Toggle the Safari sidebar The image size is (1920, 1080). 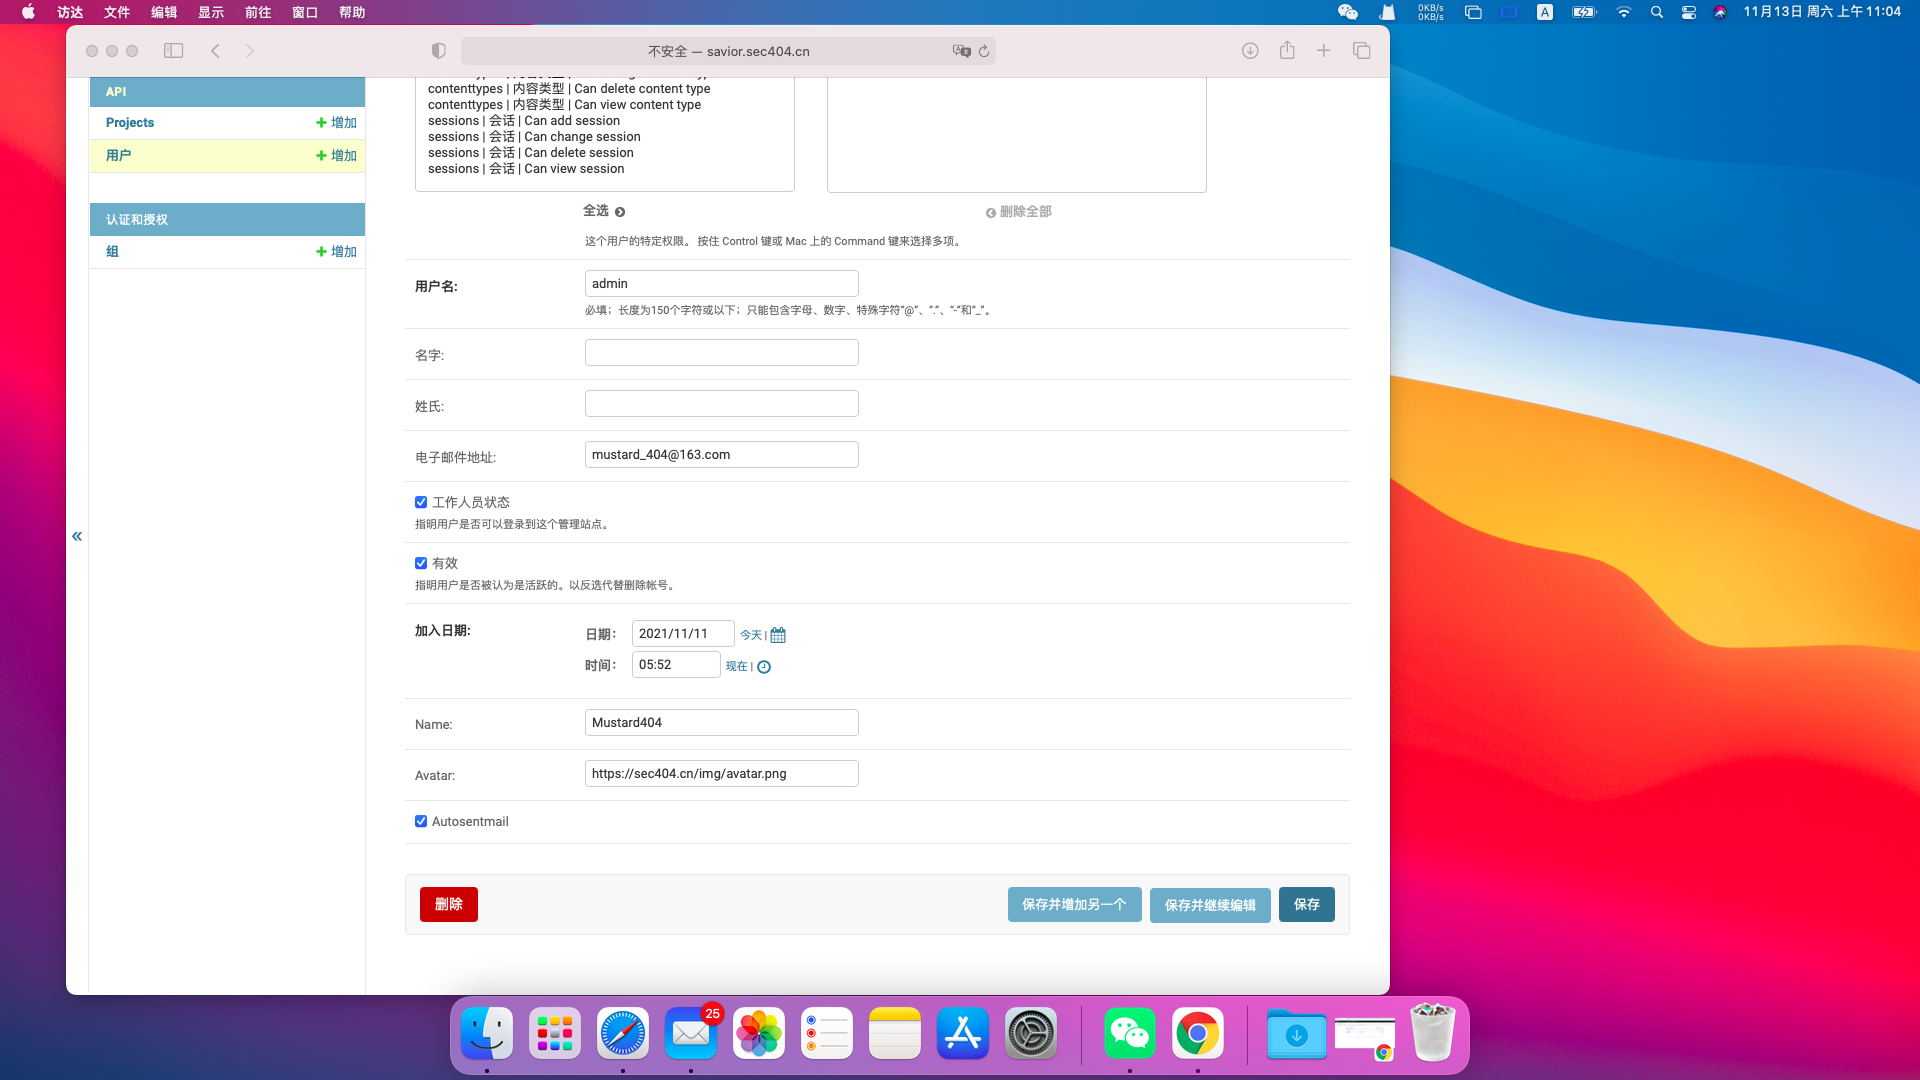tap(174, 51)
